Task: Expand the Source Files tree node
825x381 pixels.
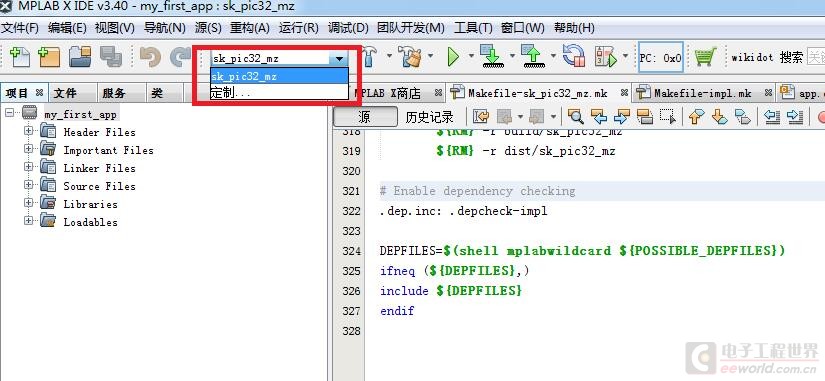Action: point(28,185)
